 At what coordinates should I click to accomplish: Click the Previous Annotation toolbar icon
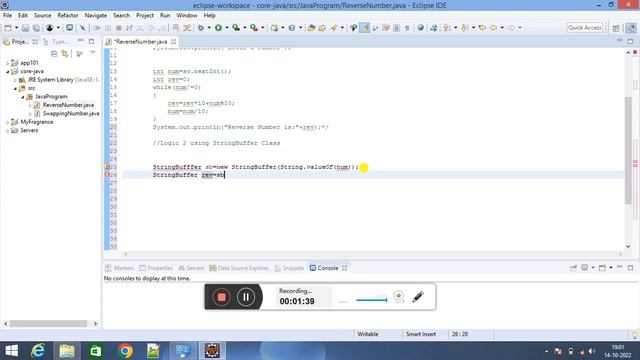(464, 28)
